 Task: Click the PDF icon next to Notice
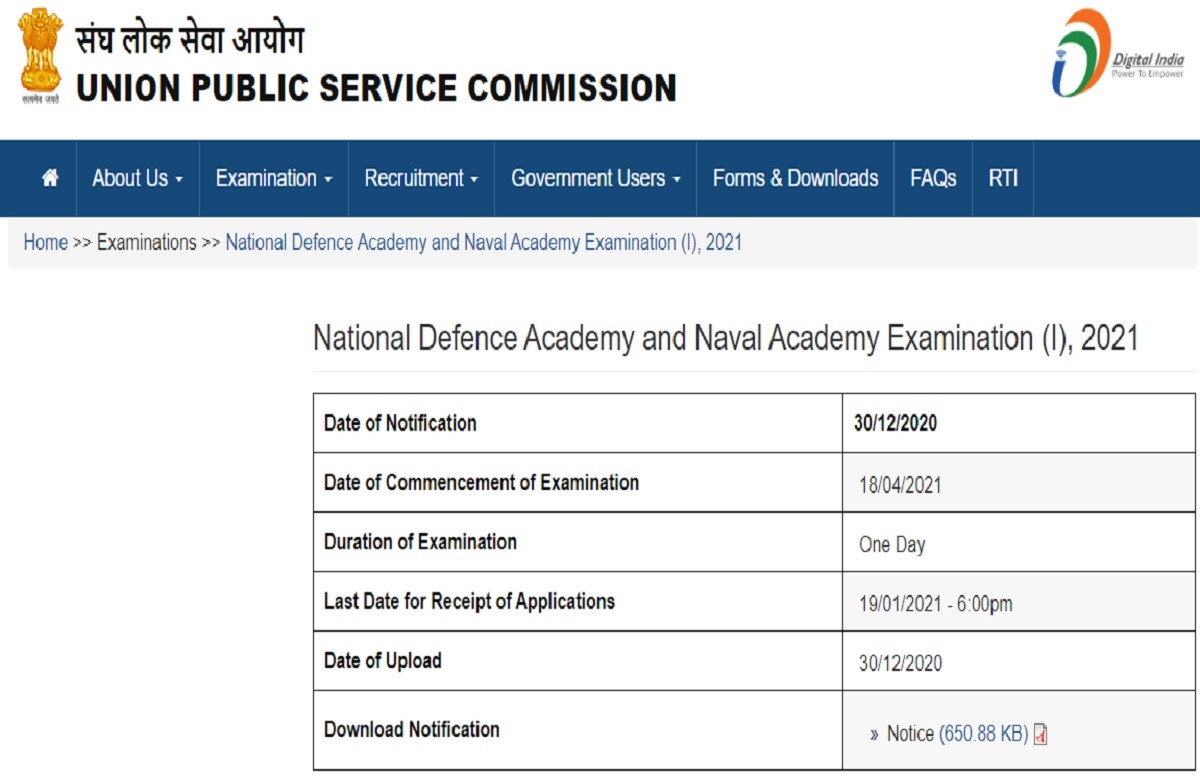(x=1041, y=735)
